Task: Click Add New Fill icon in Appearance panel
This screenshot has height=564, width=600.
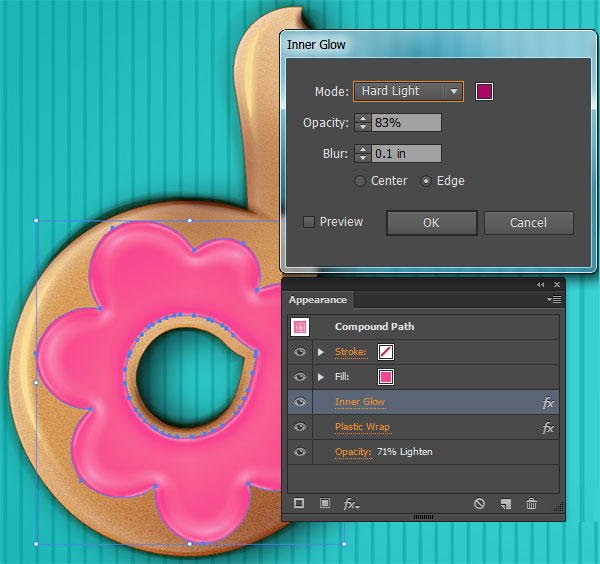Action: (325, 504)
